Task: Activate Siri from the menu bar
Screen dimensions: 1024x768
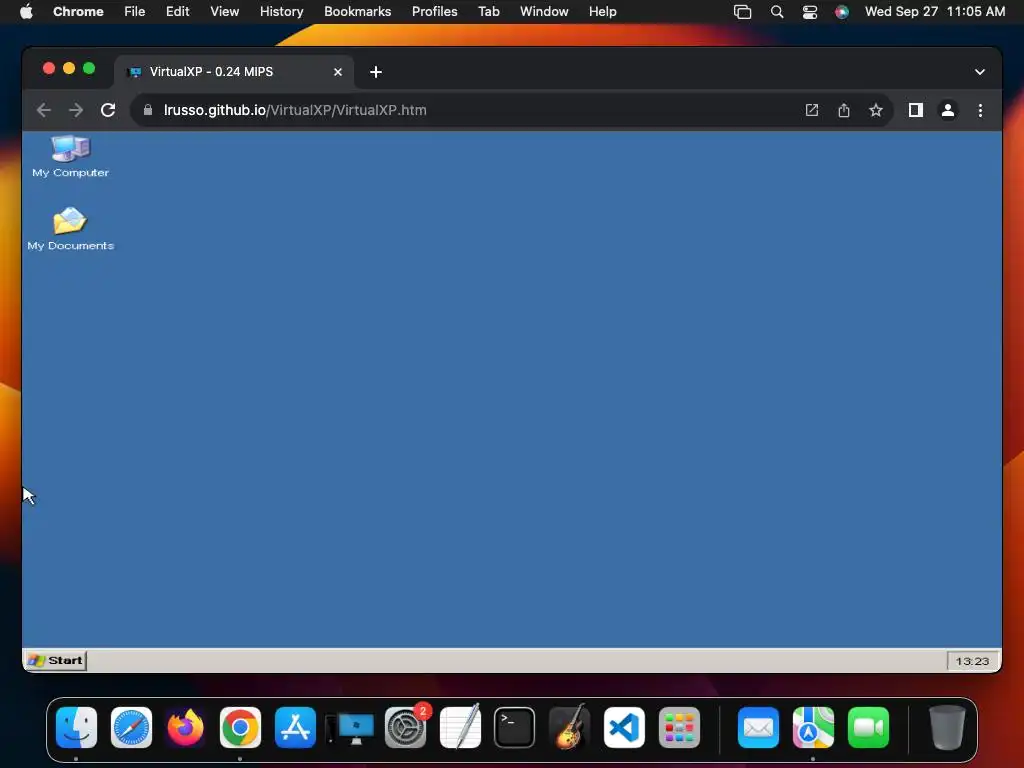Action: [842, 12]
